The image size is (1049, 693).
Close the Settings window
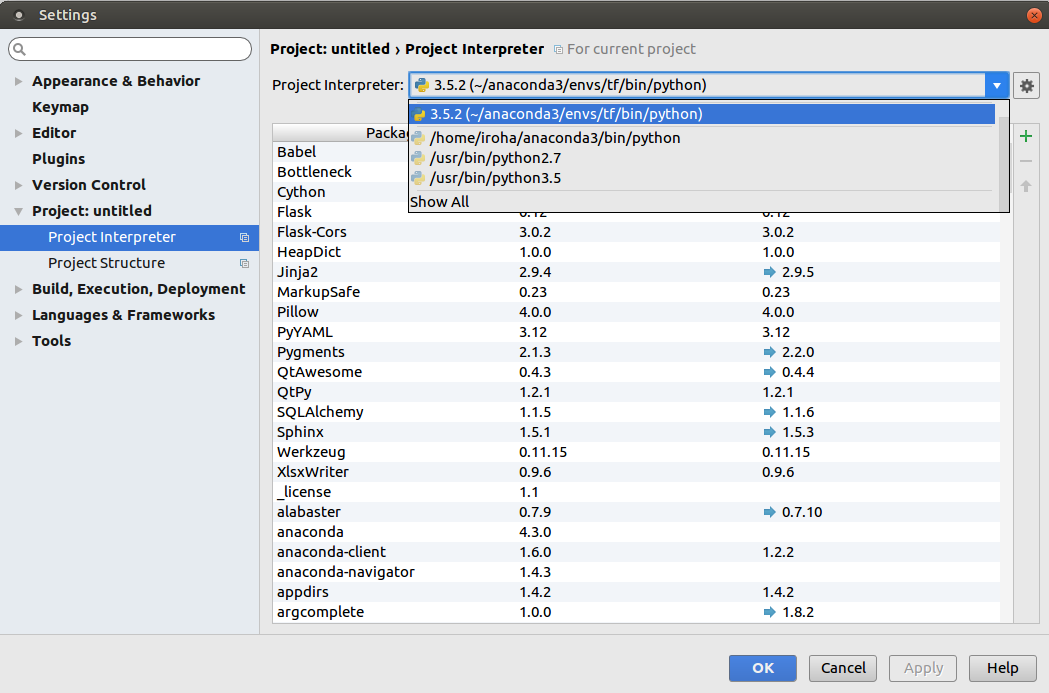[1034, 15]
